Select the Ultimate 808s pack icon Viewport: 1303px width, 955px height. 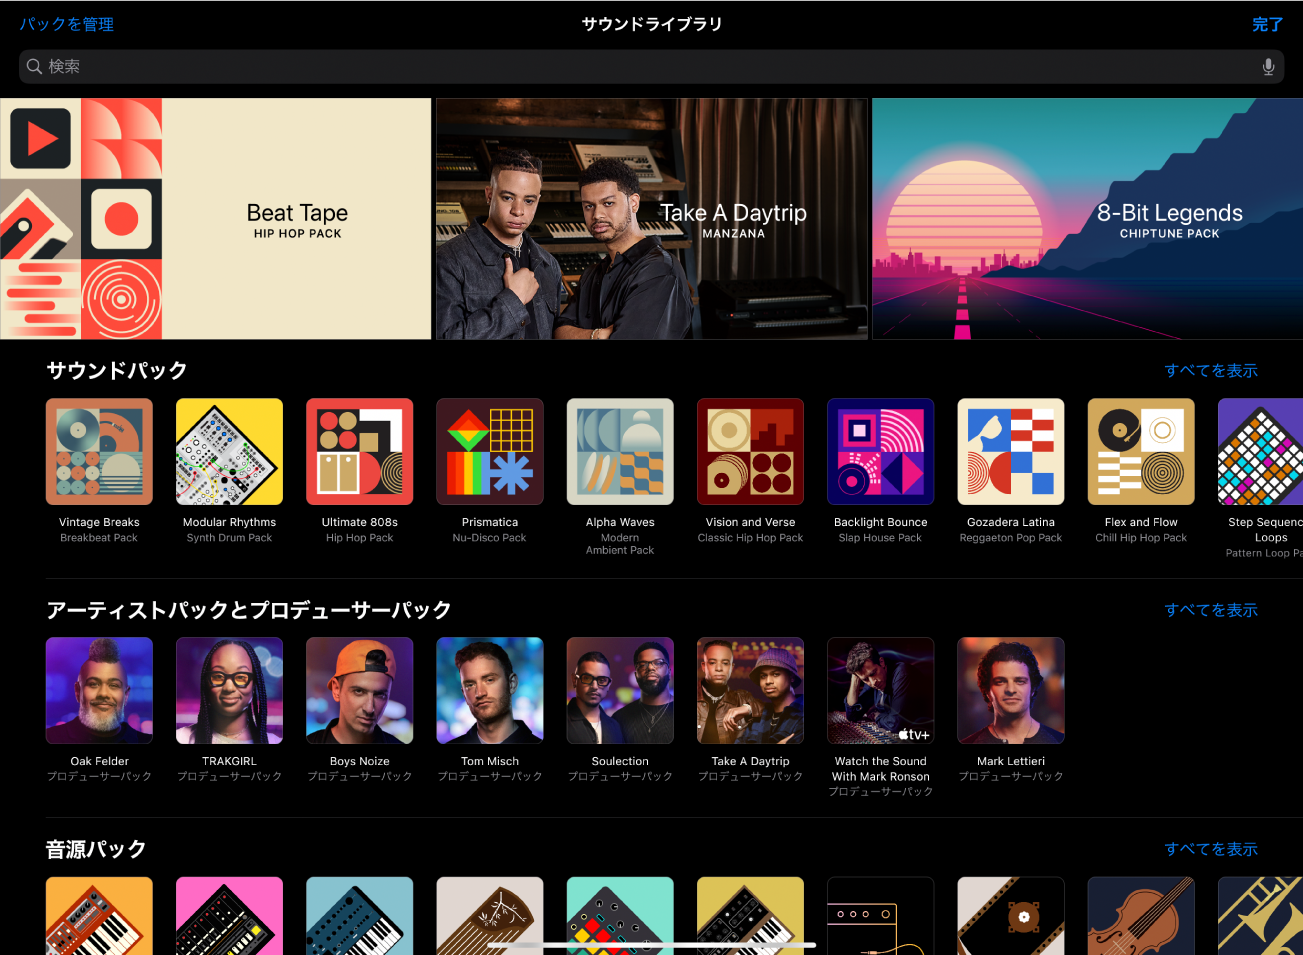(360, 451)
